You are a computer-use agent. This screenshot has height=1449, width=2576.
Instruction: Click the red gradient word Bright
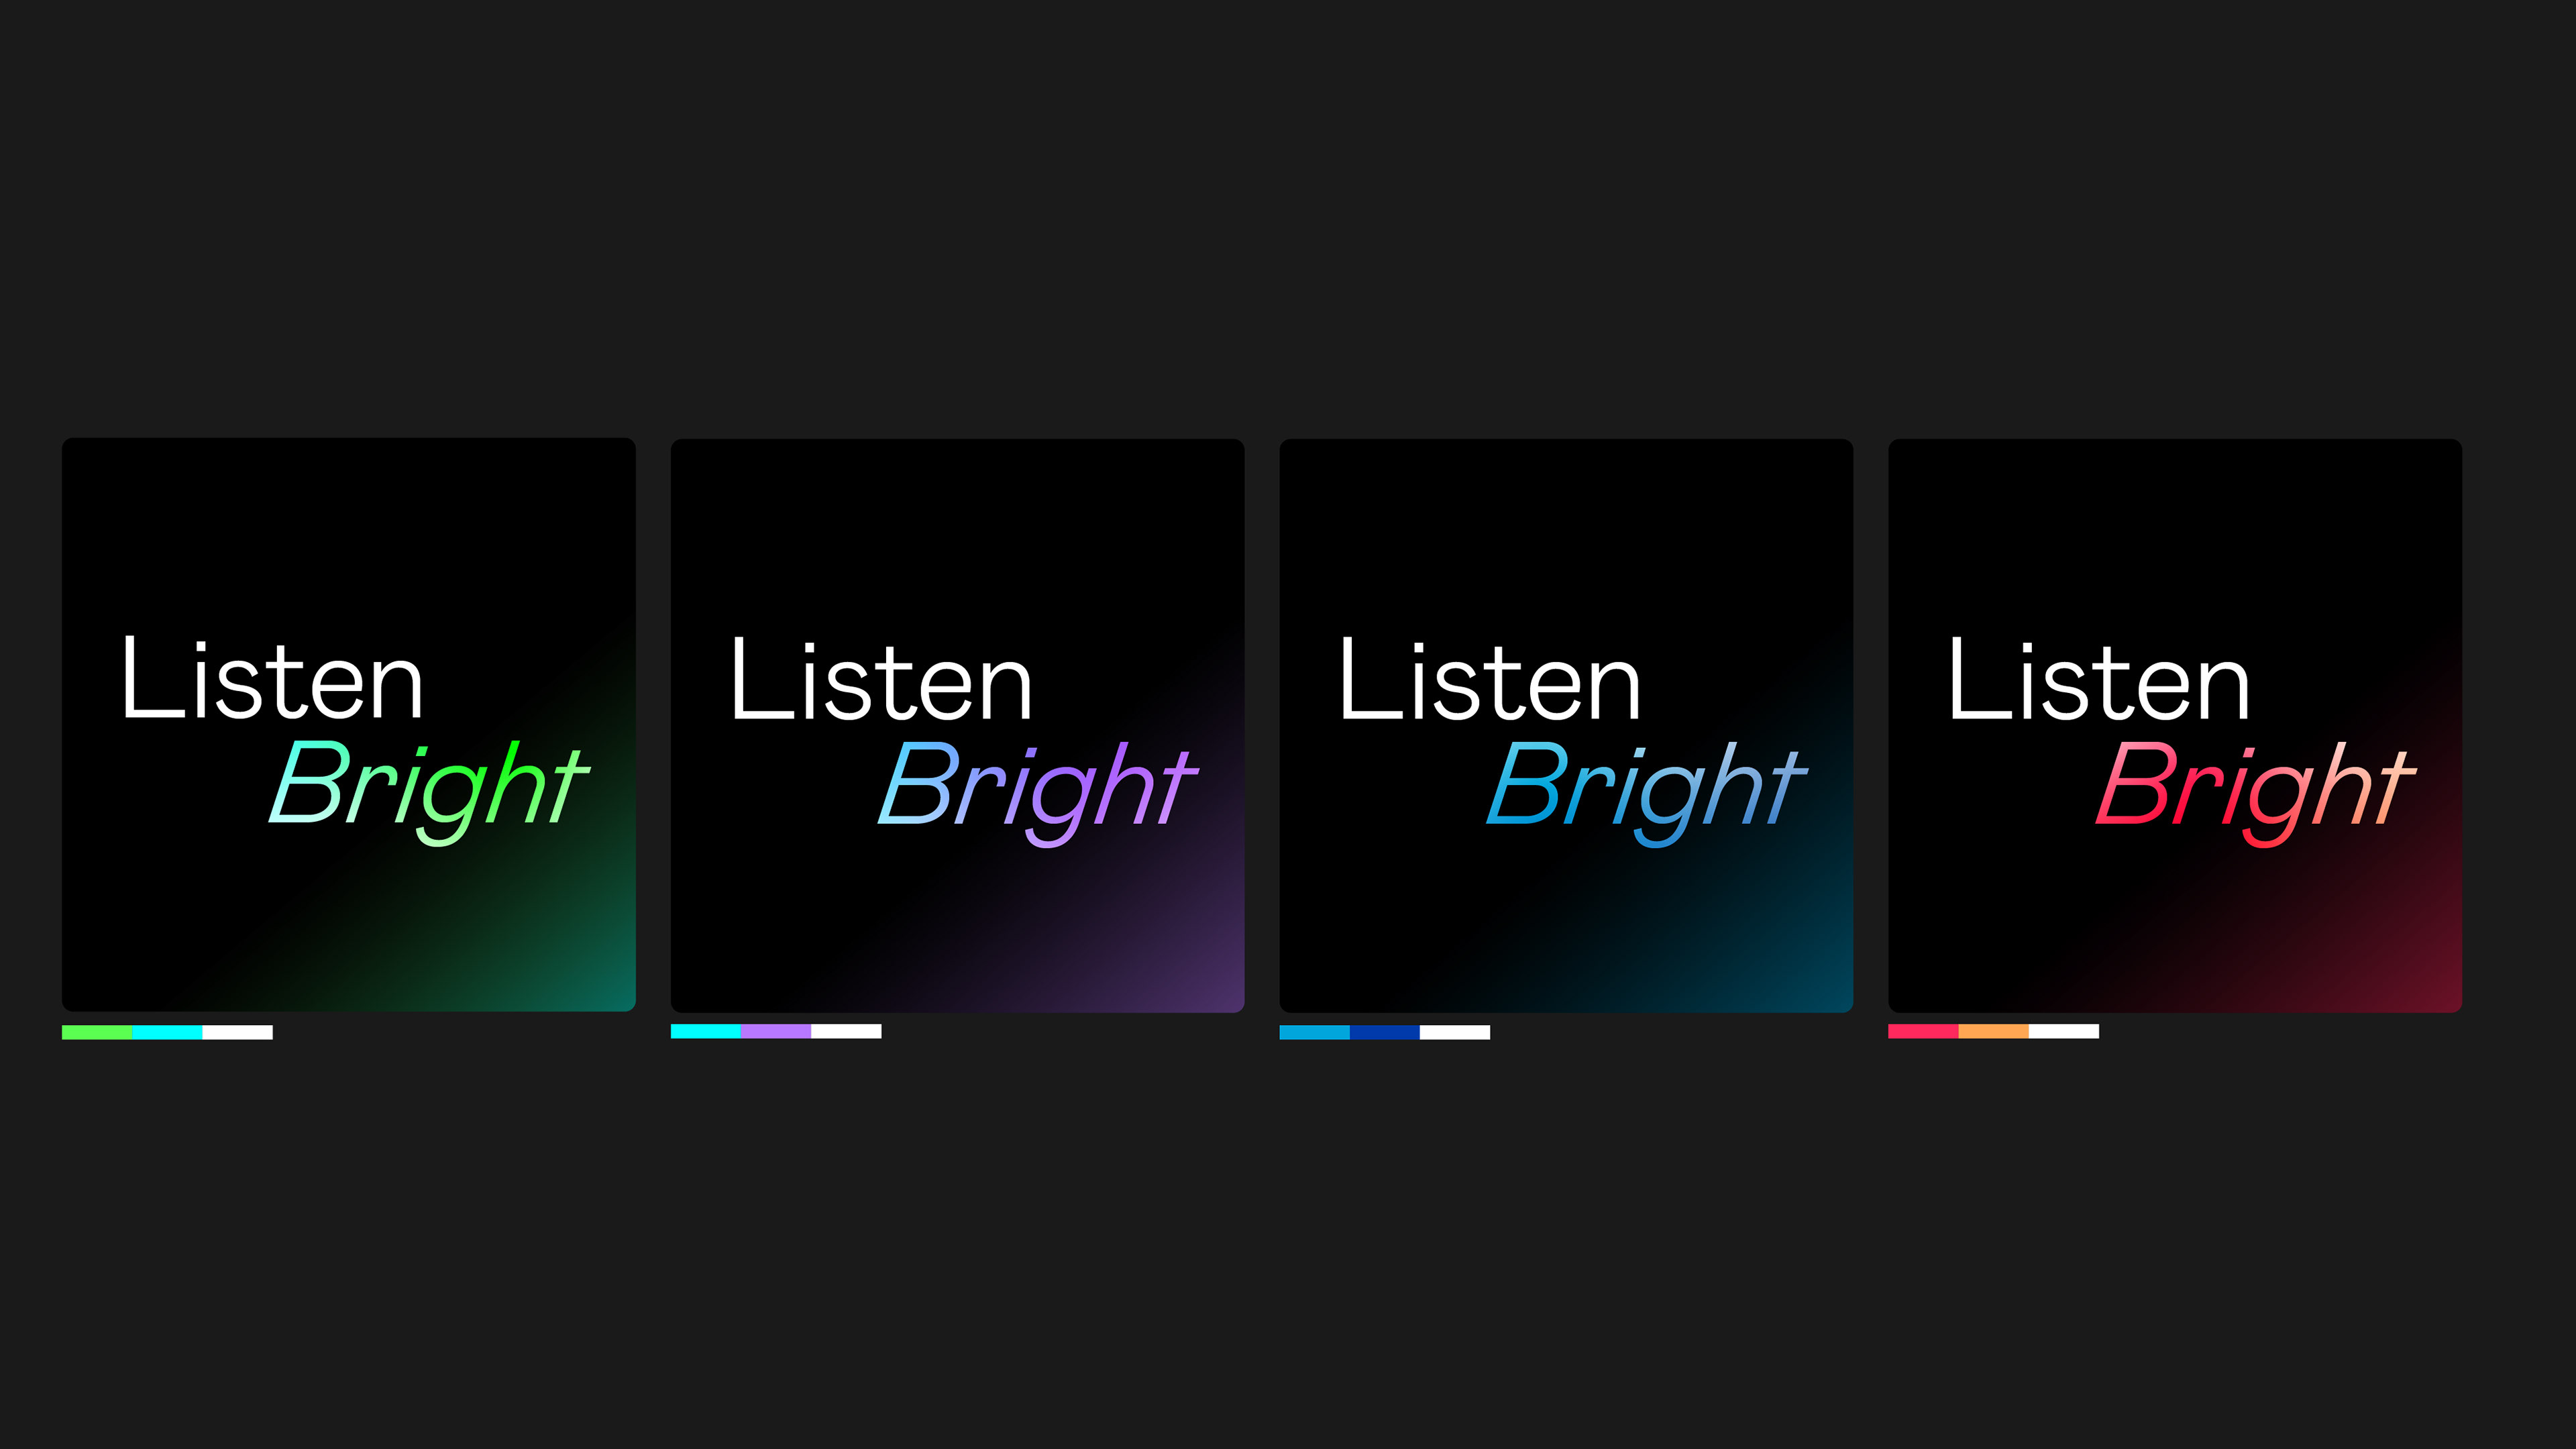tap(2256, 793)
